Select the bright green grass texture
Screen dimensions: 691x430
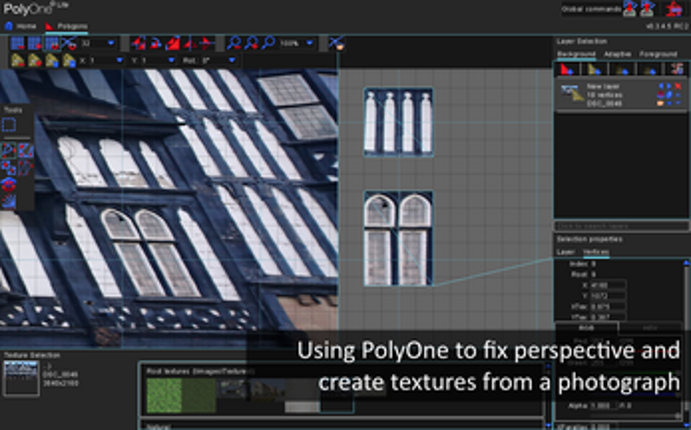point(164,396)
